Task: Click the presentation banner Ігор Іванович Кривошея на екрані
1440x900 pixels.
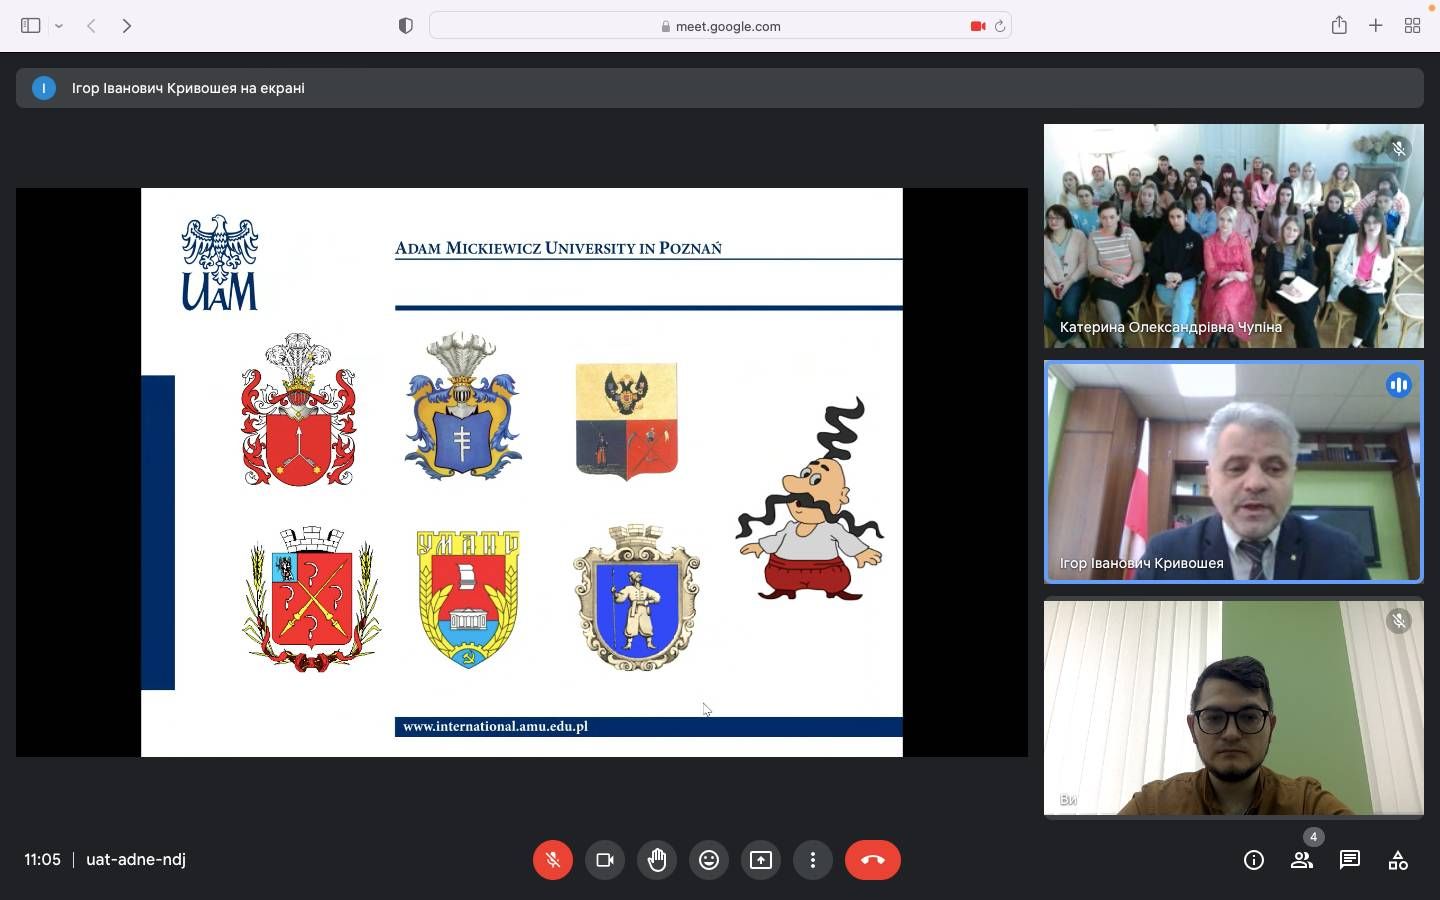Action: pyautogui.click(x=720, y=88)
